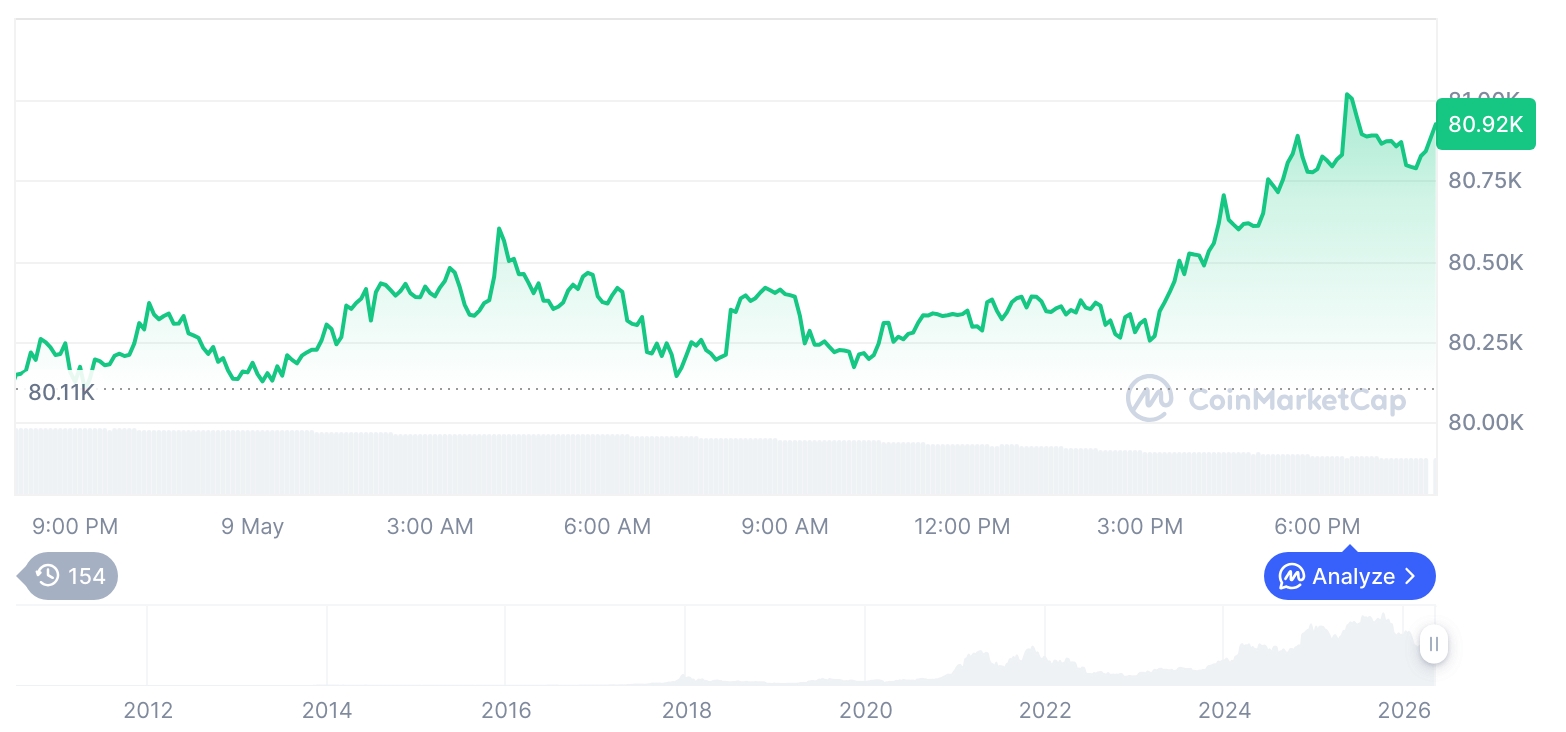1566x732 pixels.
Task: Open the history counter showing 154
Action: 68,576
